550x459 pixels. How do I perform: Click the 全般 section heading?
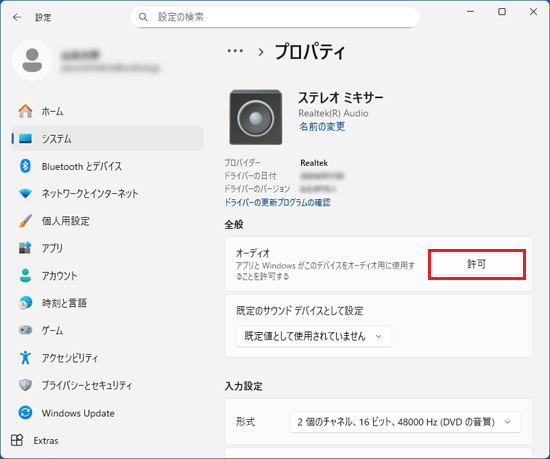234,224
